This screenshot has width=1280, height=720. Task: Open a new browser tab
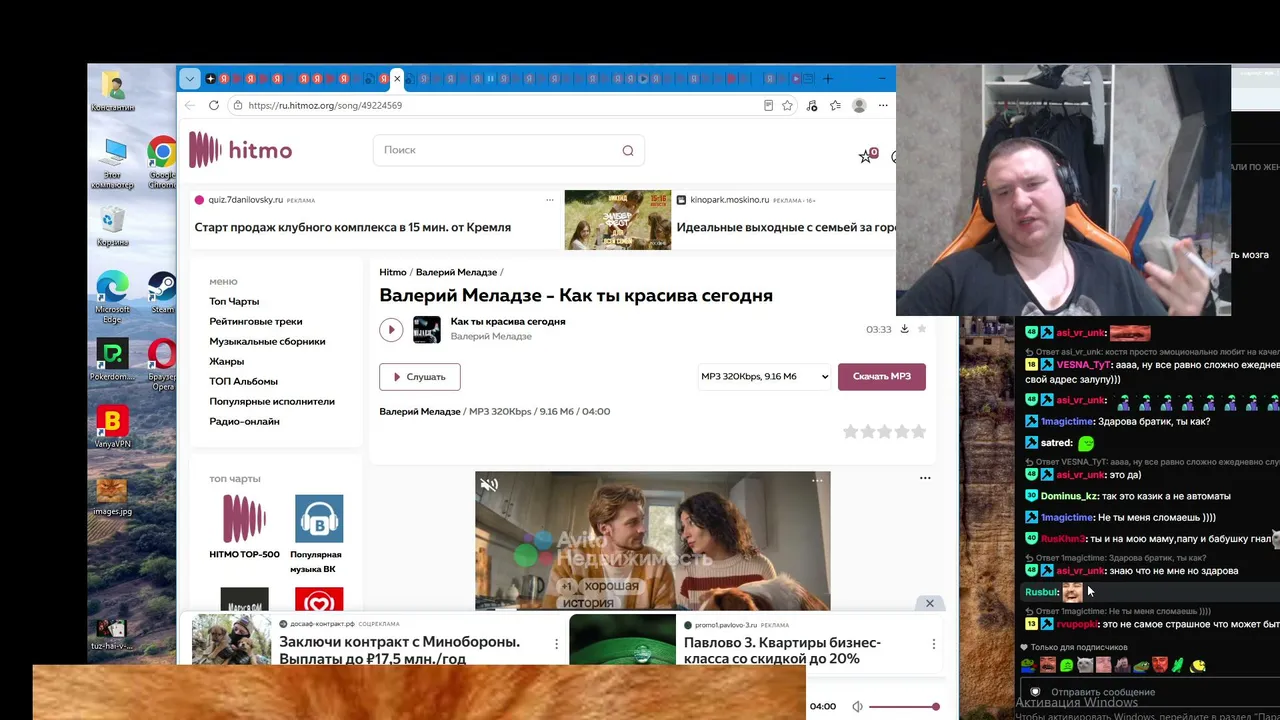pos(827,79)
